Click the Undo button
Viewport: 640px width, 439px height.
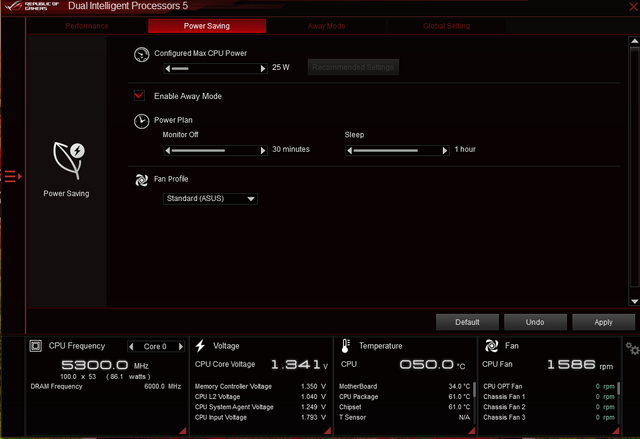(x=535, y=322)
